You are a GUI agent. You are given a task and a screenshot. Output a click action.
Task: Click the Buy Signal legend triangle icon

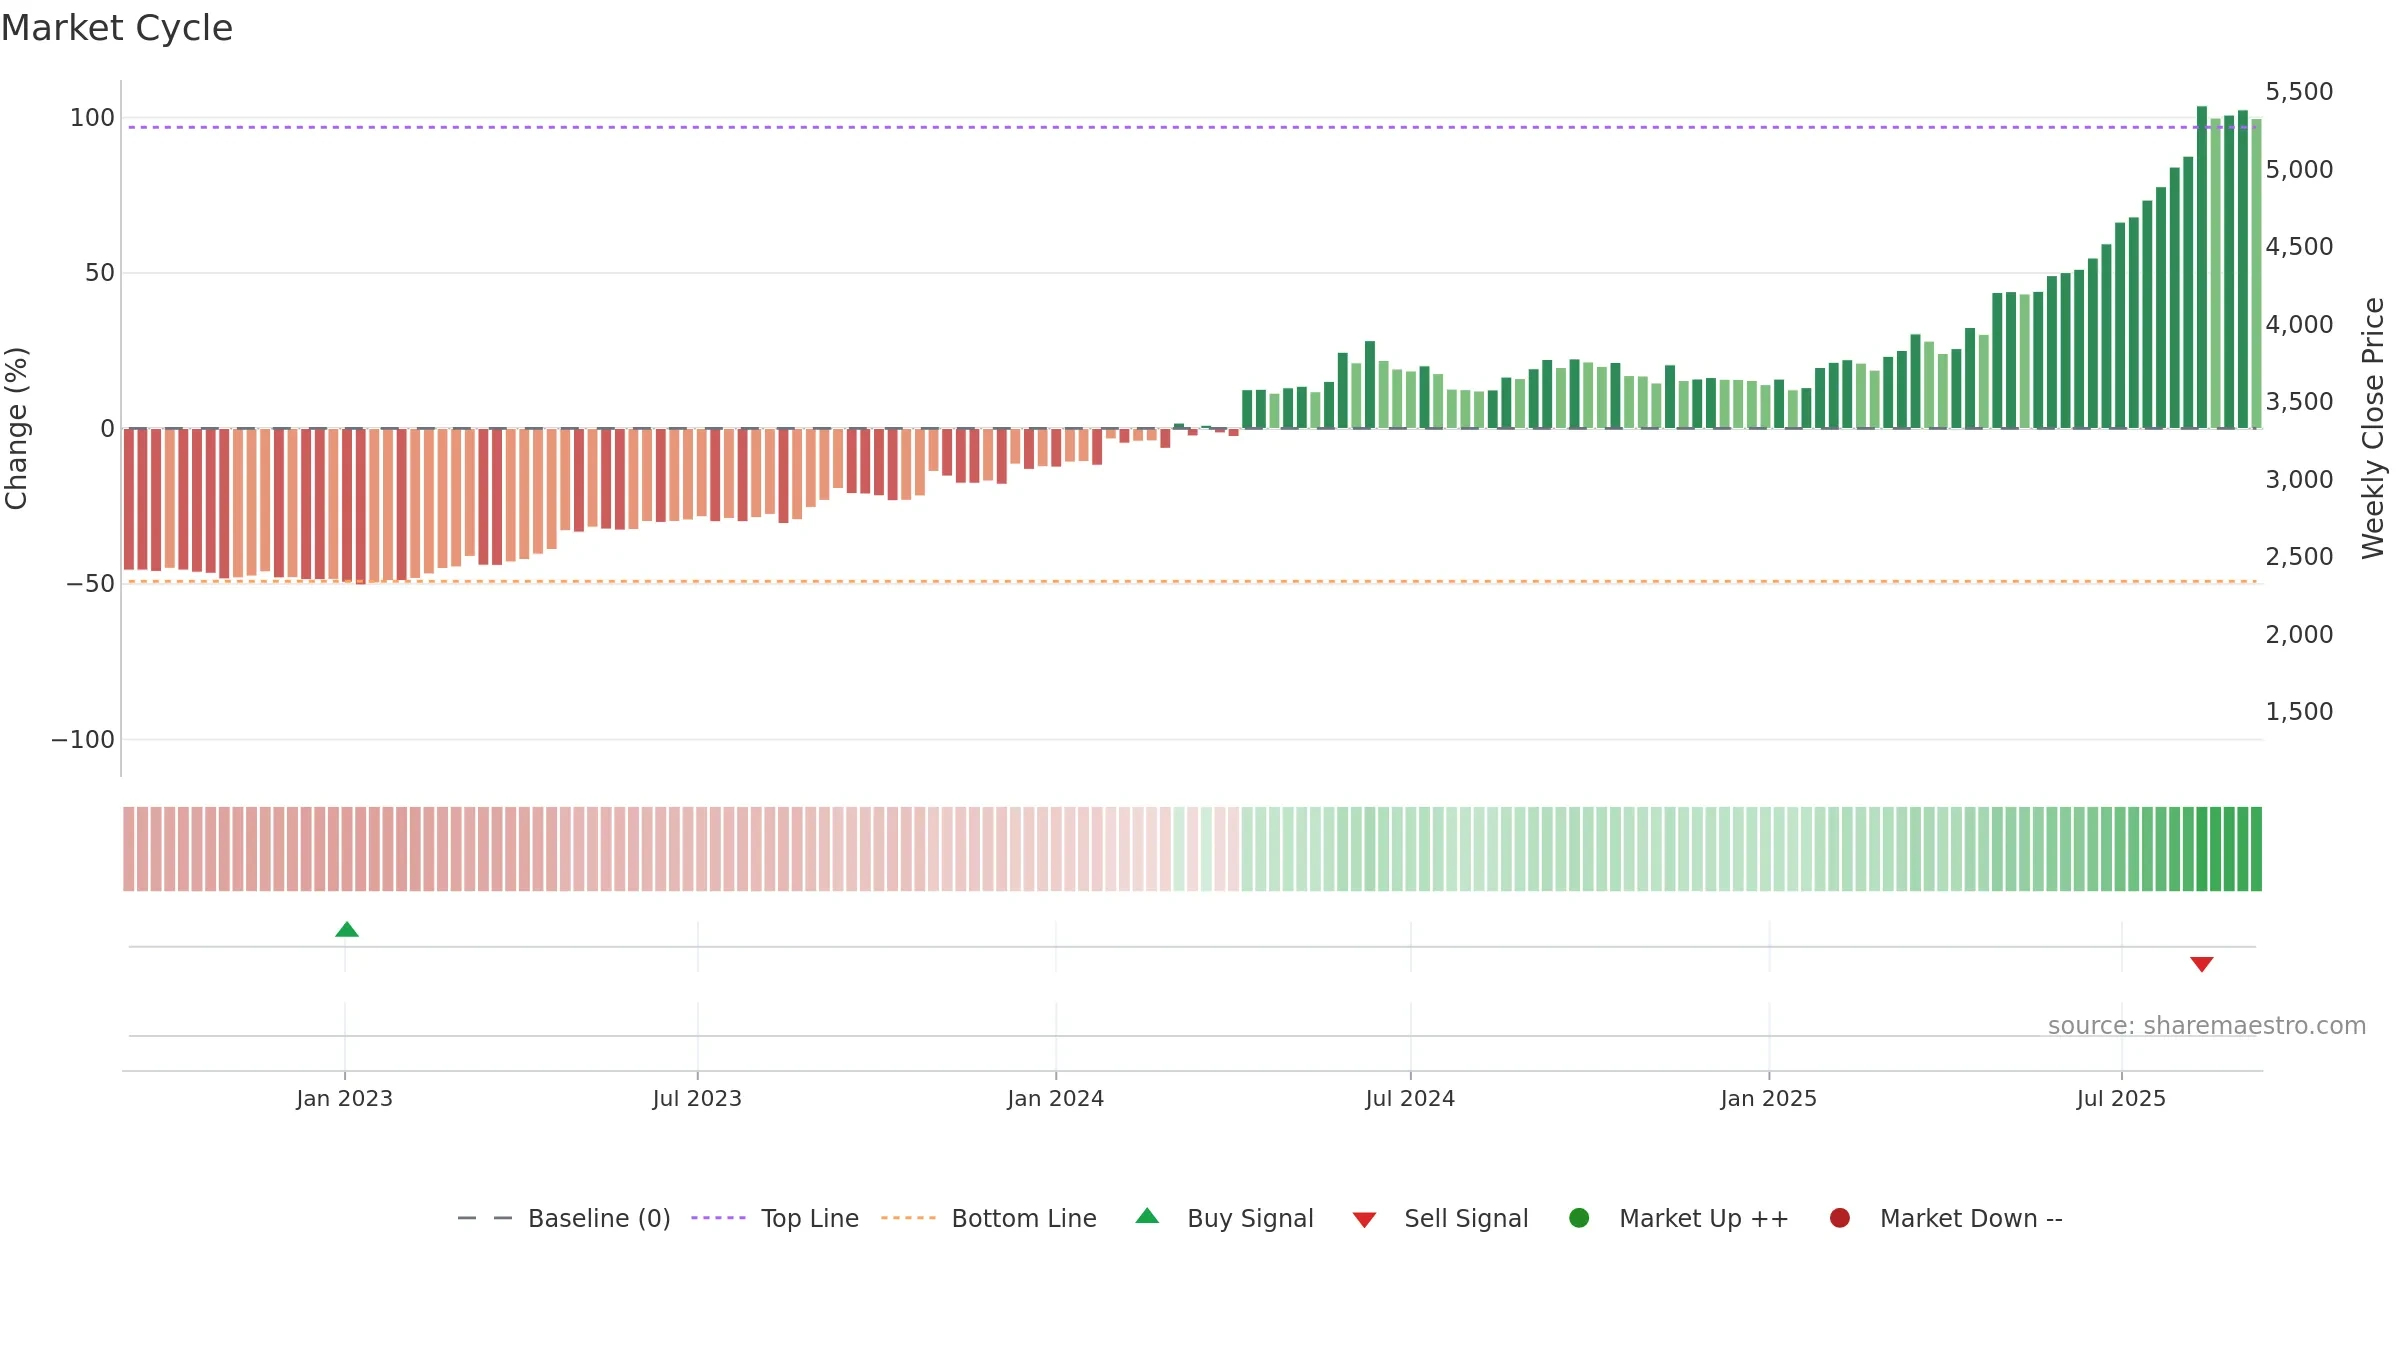click(x=1148, y=1216)
